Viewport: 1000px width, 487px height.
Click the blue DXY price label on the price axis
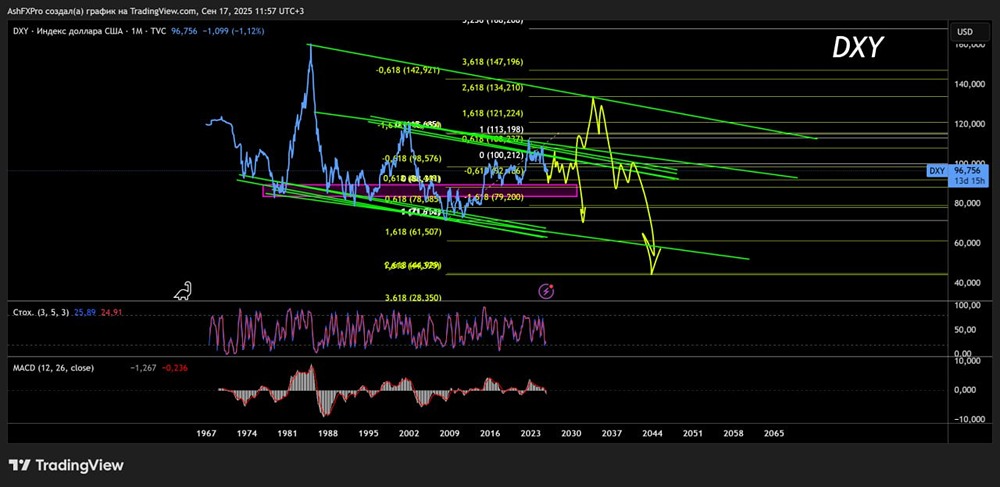pyautogui.click(x=936, y=170)
